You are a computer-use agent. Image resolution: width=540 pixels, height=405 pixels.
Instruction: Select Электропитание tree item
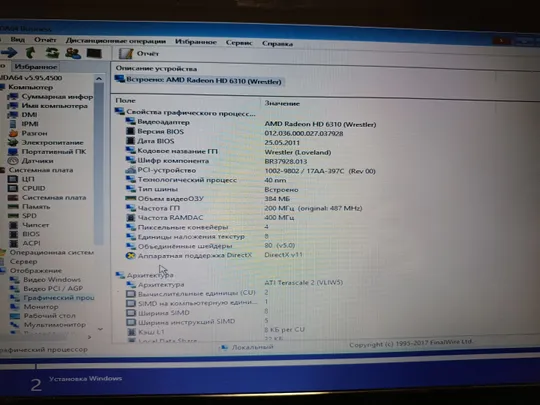46,143
